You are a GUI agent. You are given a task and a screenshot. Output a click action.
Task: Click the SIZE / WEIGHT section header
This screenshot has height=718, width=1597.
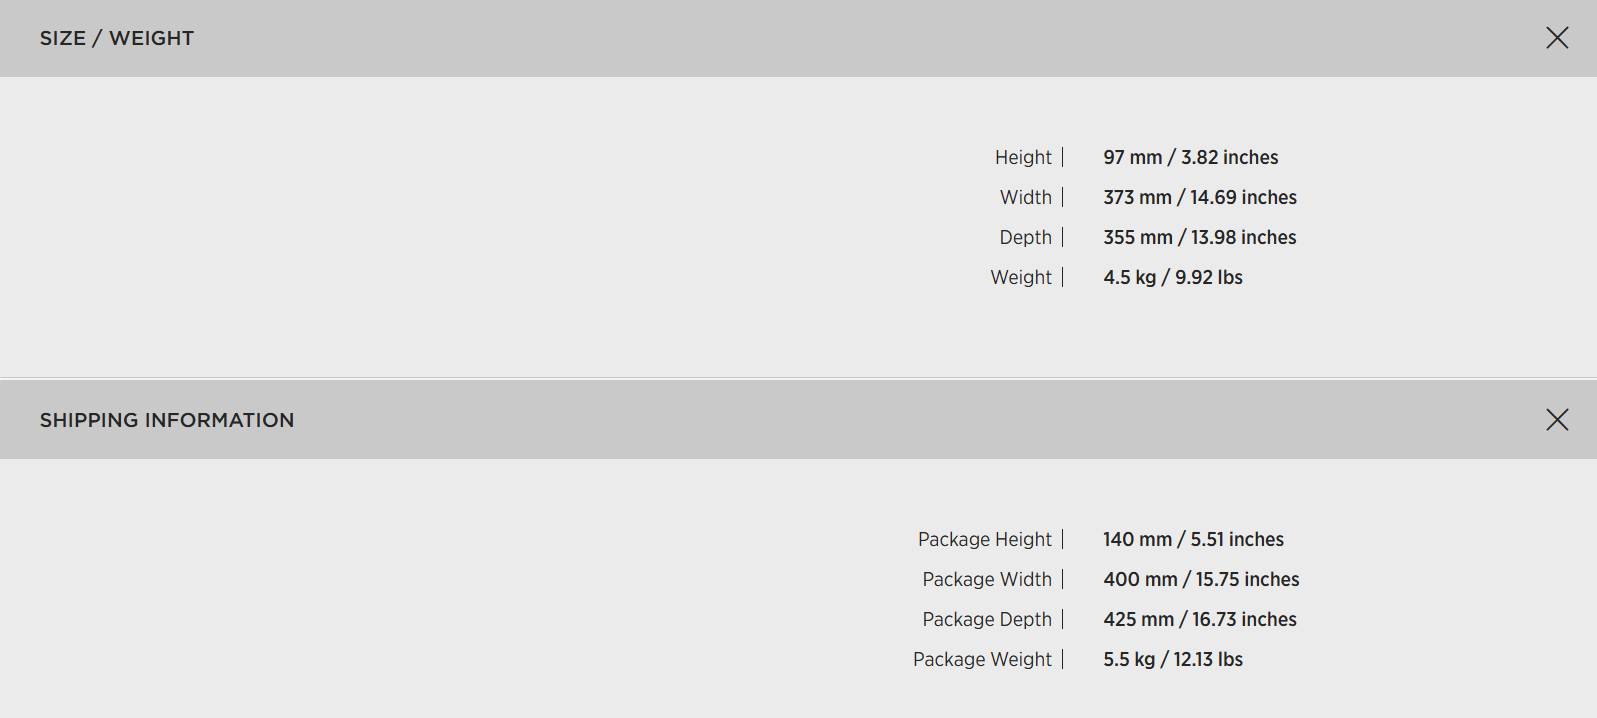(117, 38)
